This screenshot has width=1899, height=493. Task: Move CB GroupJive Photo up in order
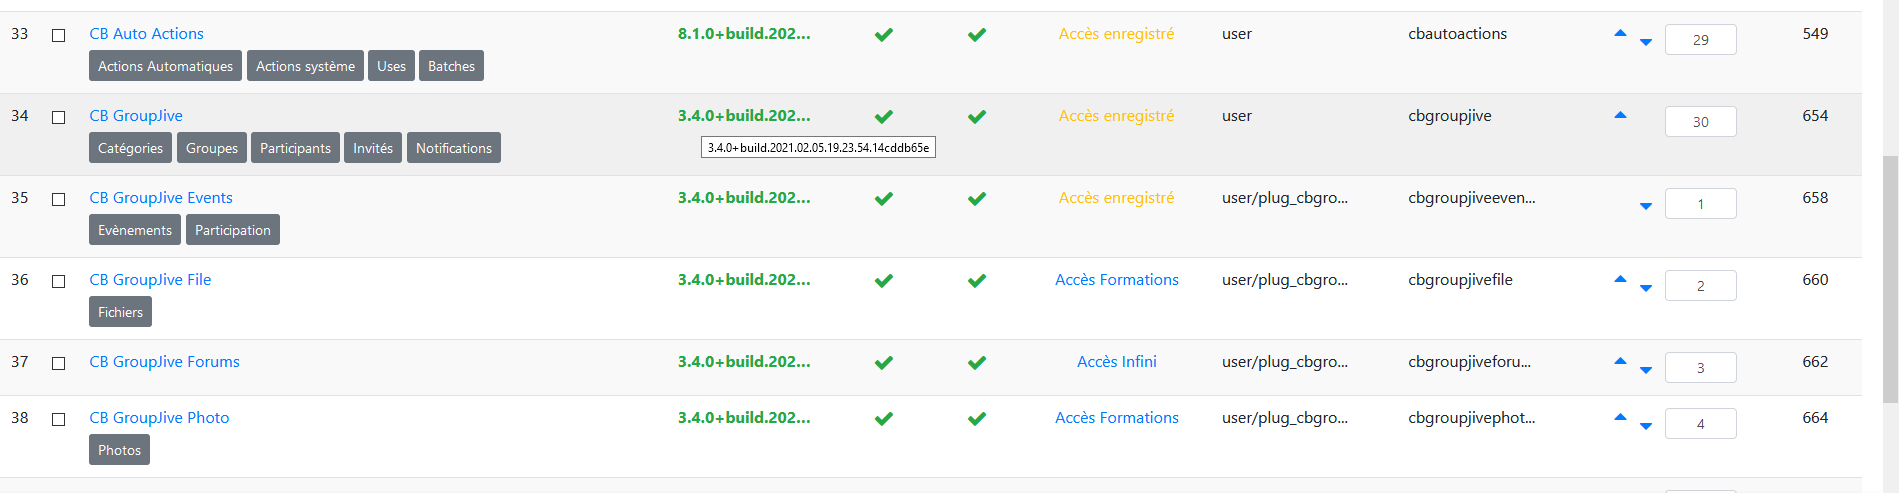coord(1620,418)
